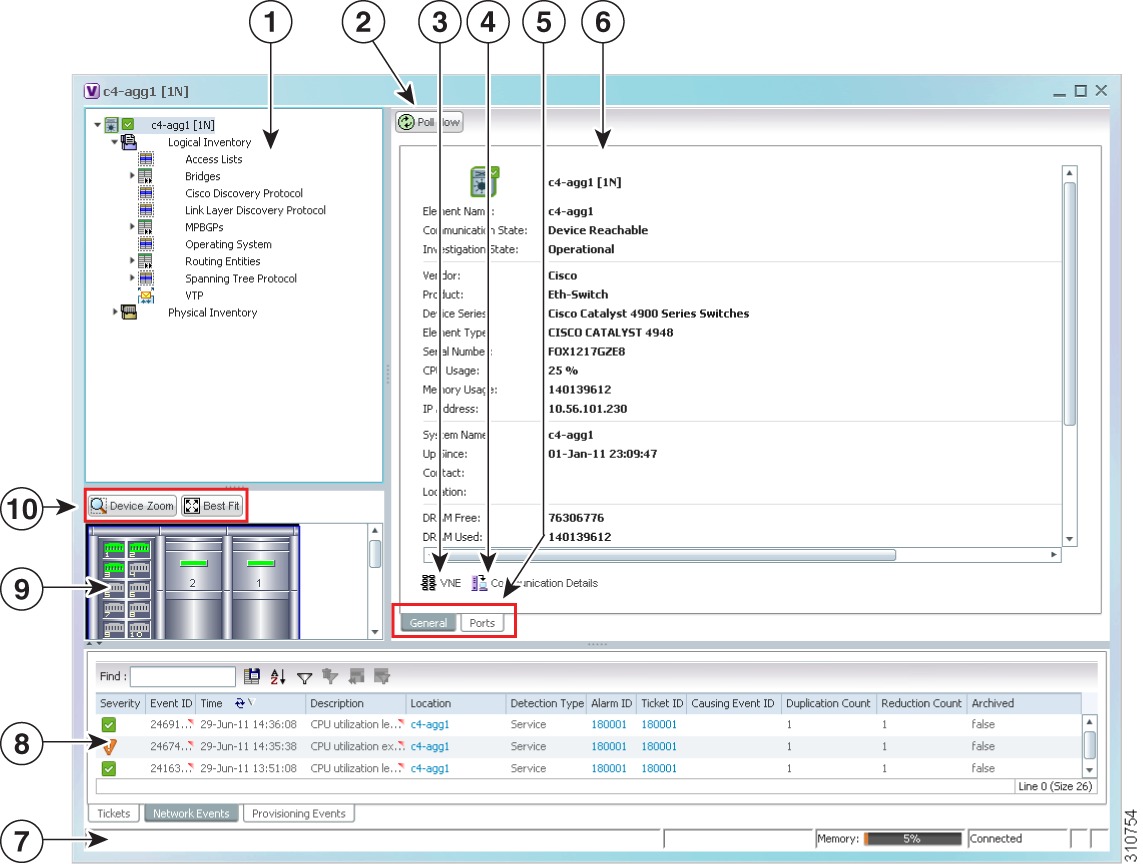
Task: Select the VTP tree item
Action: pos(194,295)
